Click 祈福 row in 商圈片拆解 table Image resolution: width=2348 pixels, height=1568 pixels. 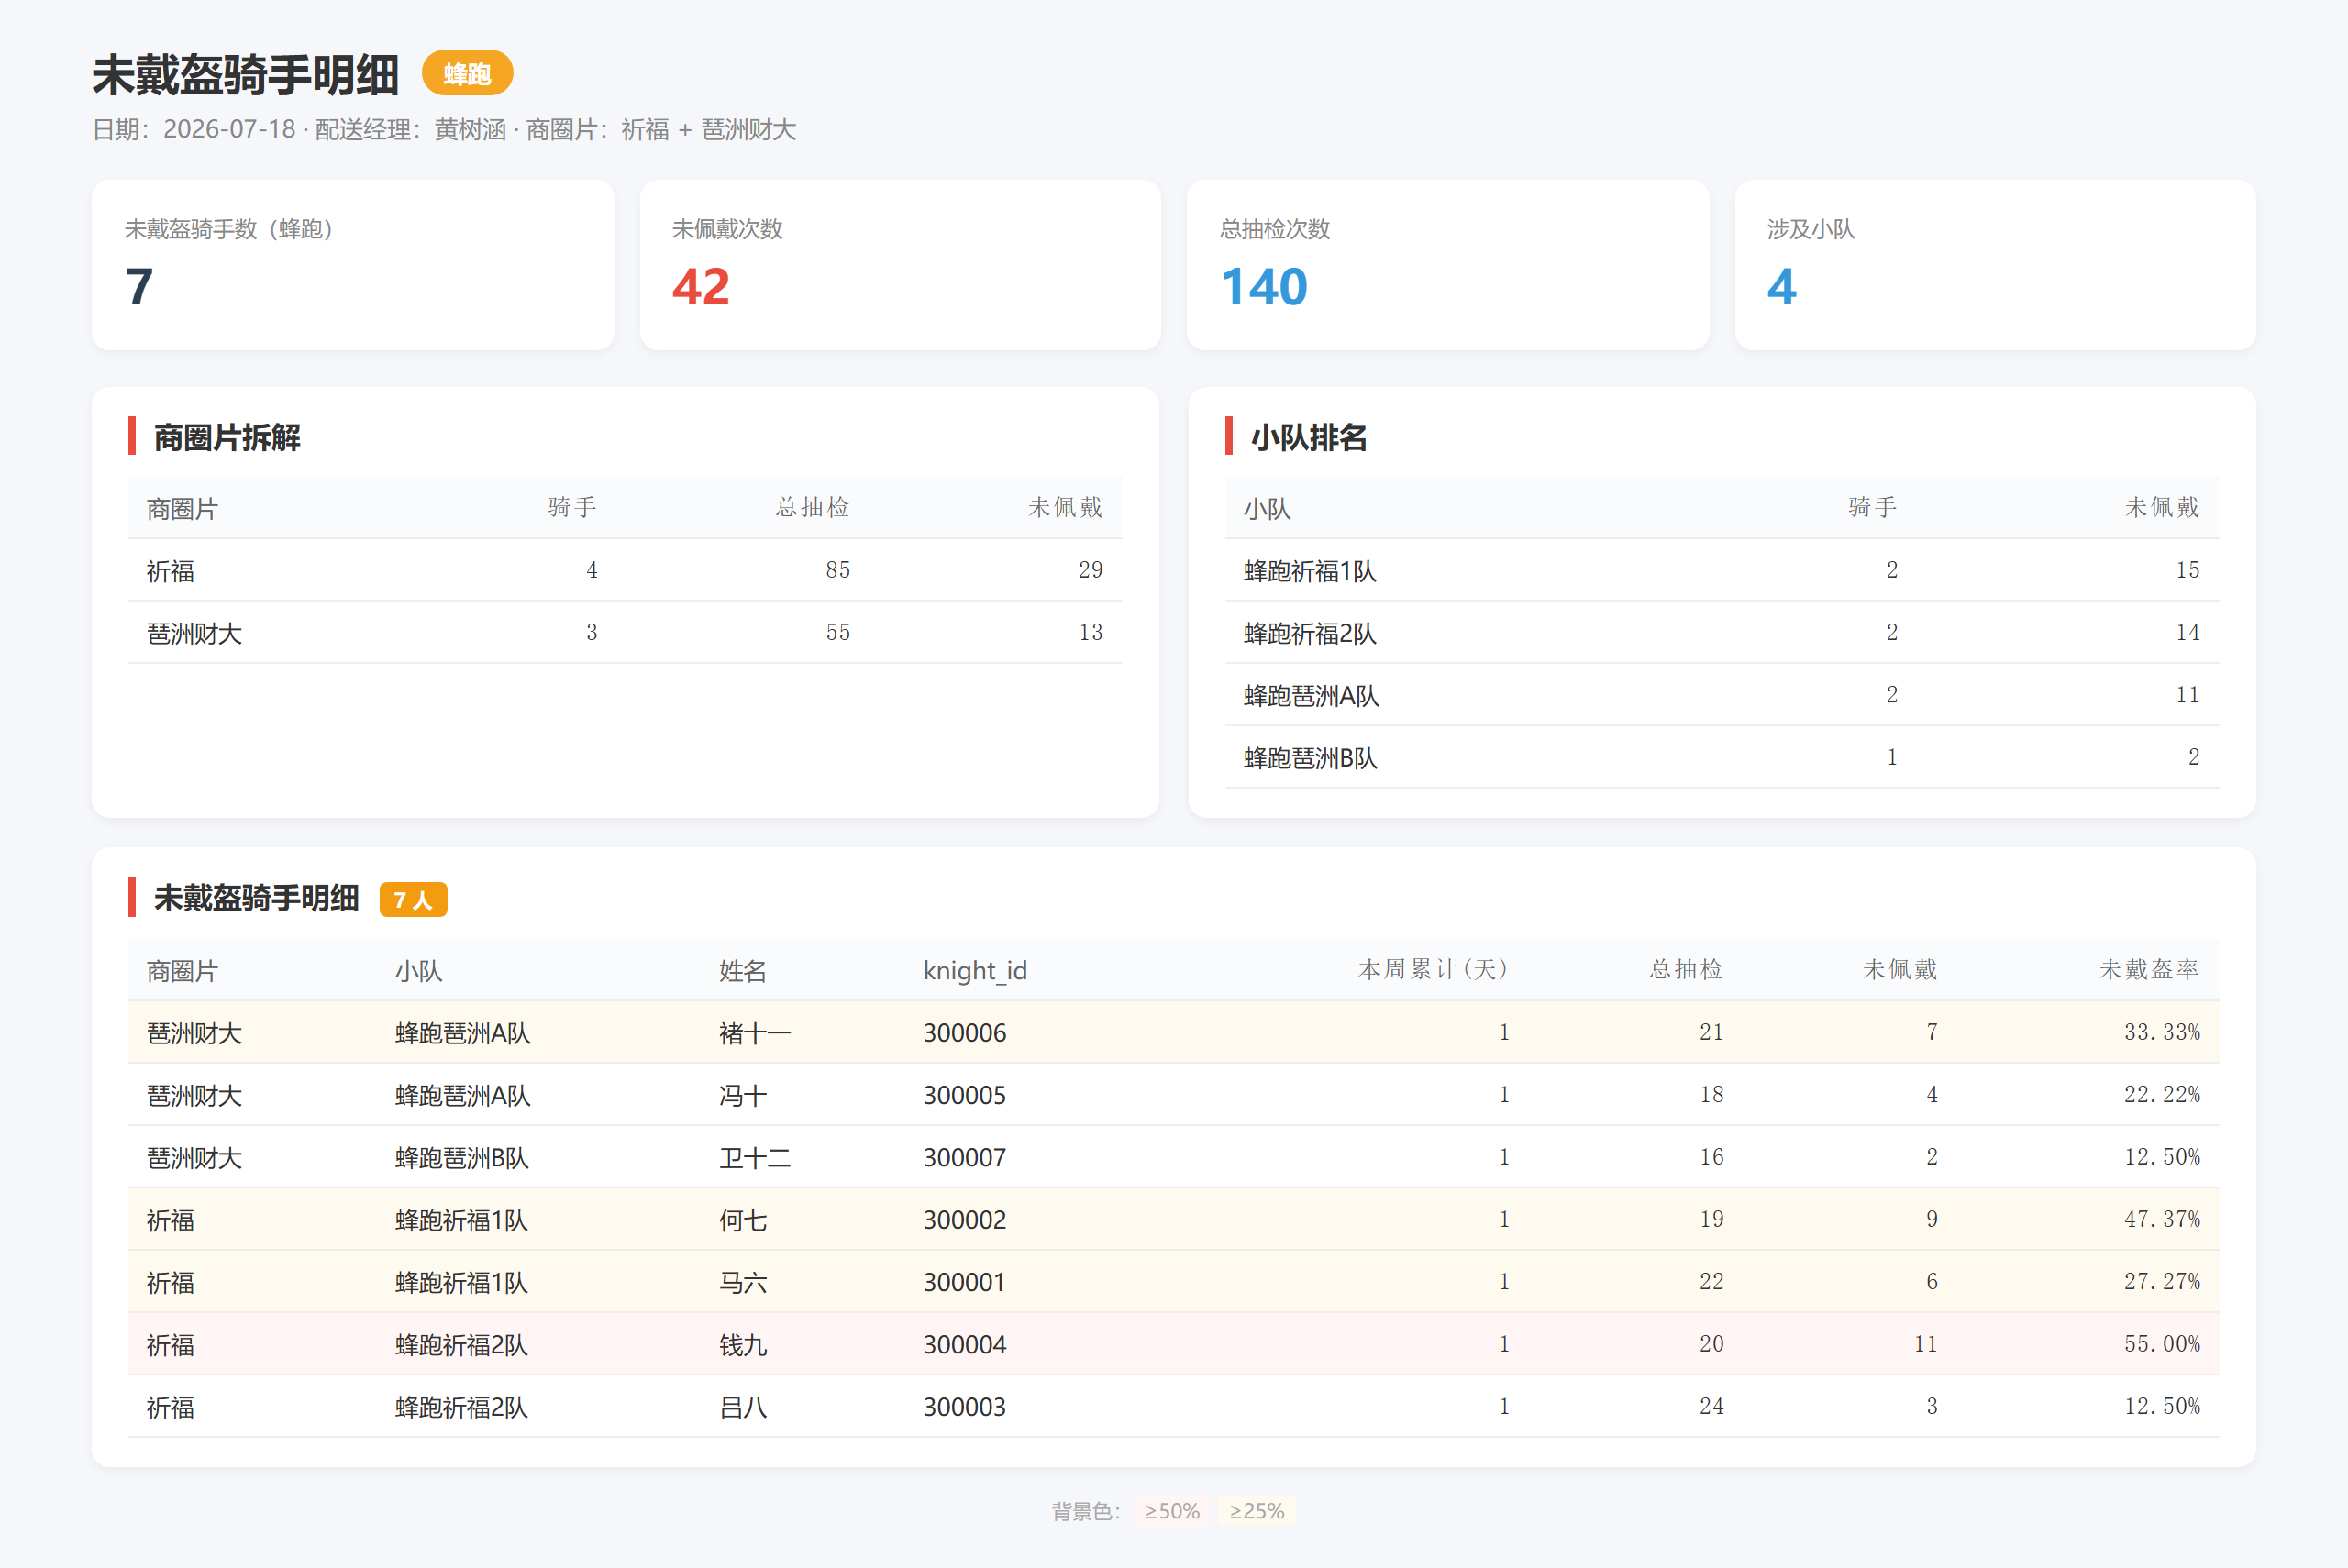coord(625,570)
